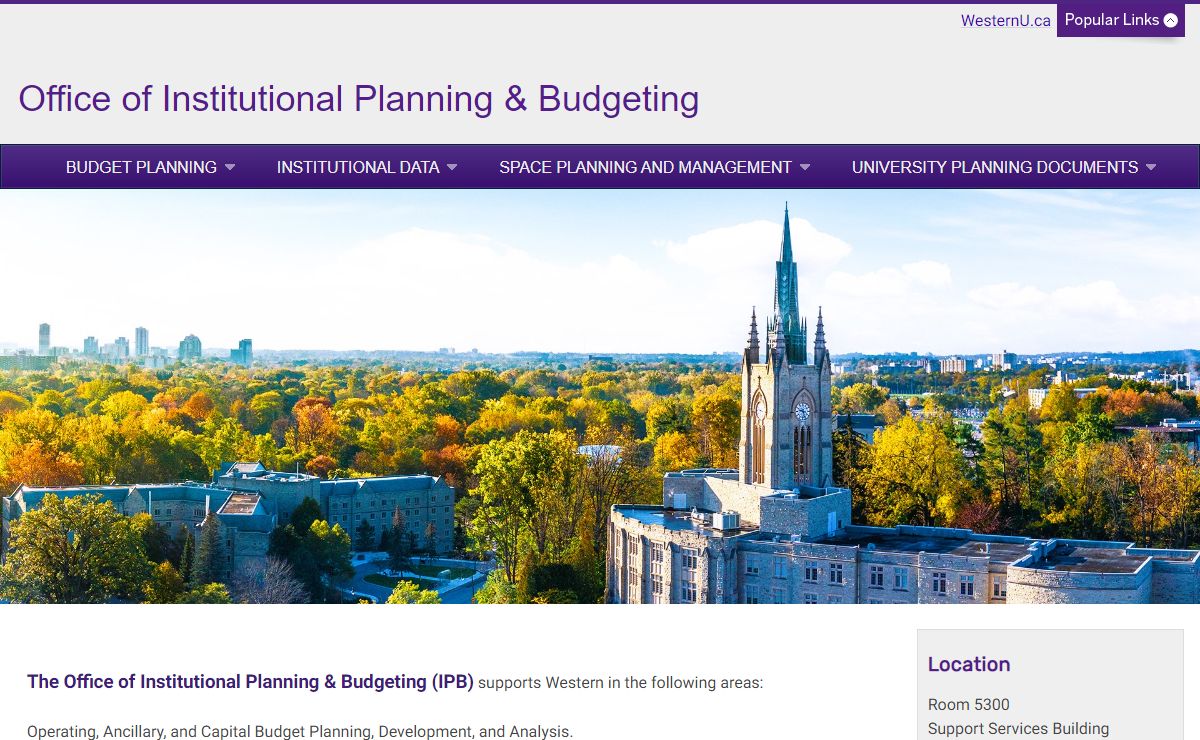The image size is (1200, 740).
Task: Select the 'Support Services Building' text
Action: pyautogui.click(x=1018, y=729)
